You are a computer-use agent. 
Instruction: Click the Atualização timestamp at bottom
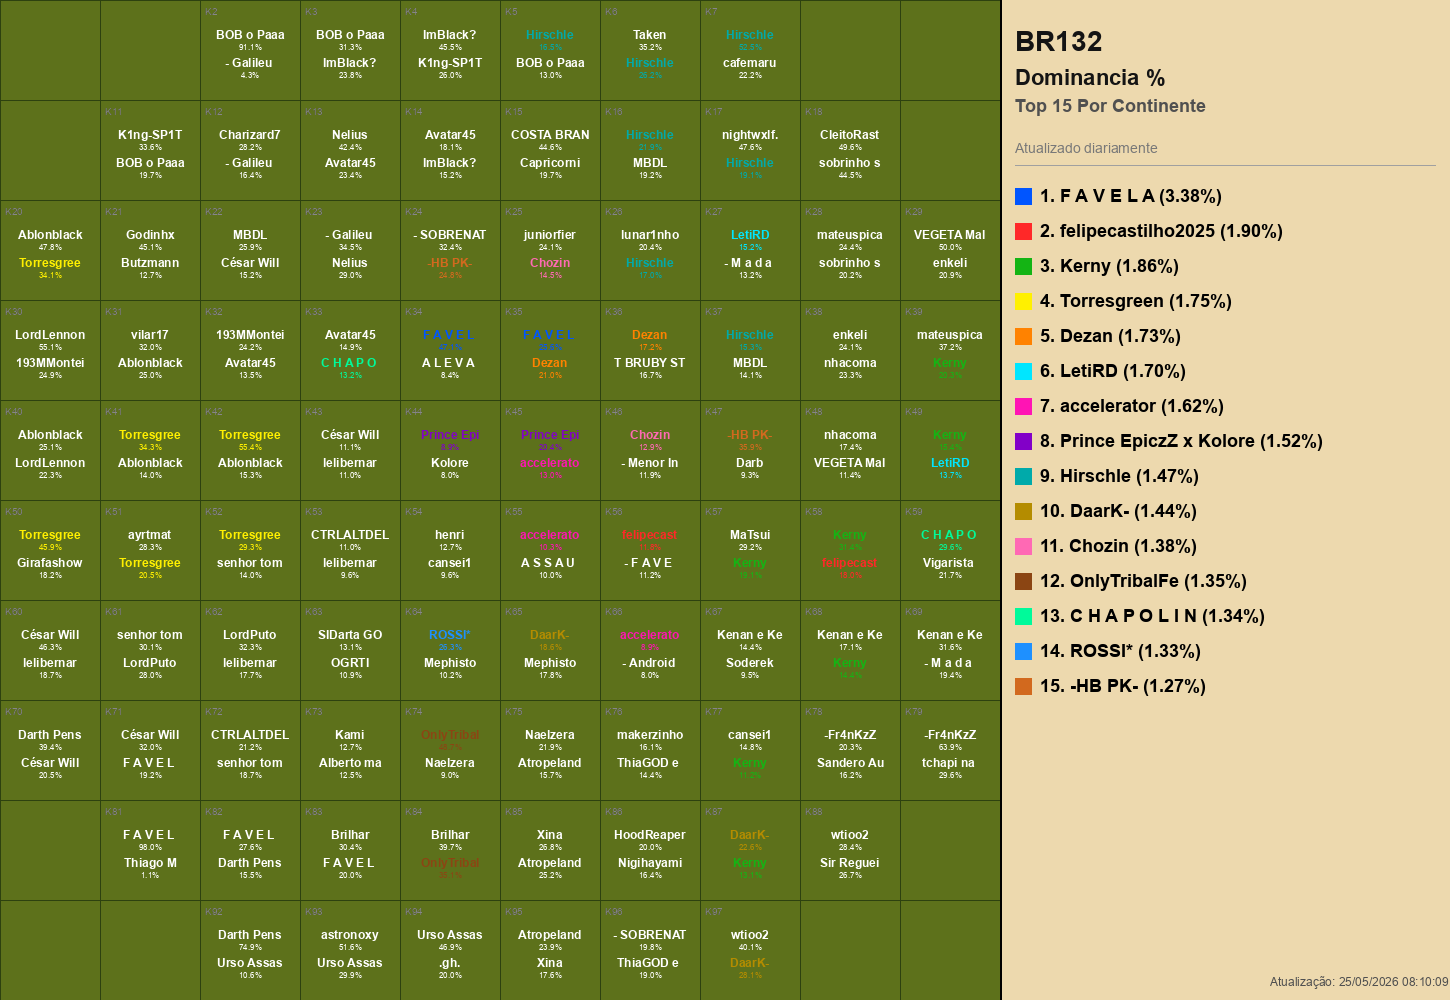(x=1359, y=982)
